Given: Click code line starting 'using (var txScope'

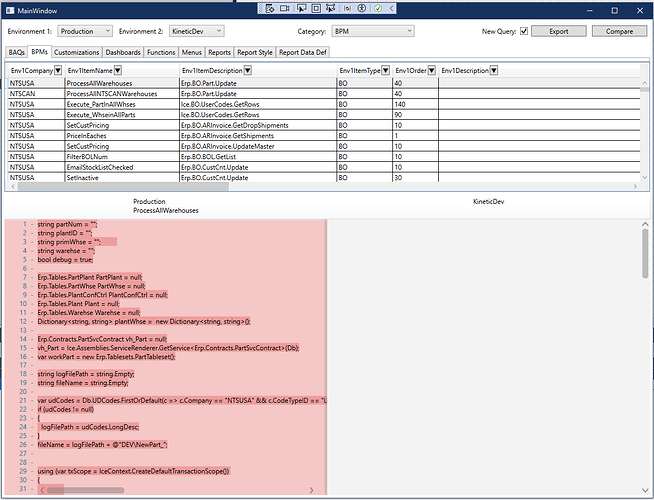Looking at the screenshot, I should 133,471.
